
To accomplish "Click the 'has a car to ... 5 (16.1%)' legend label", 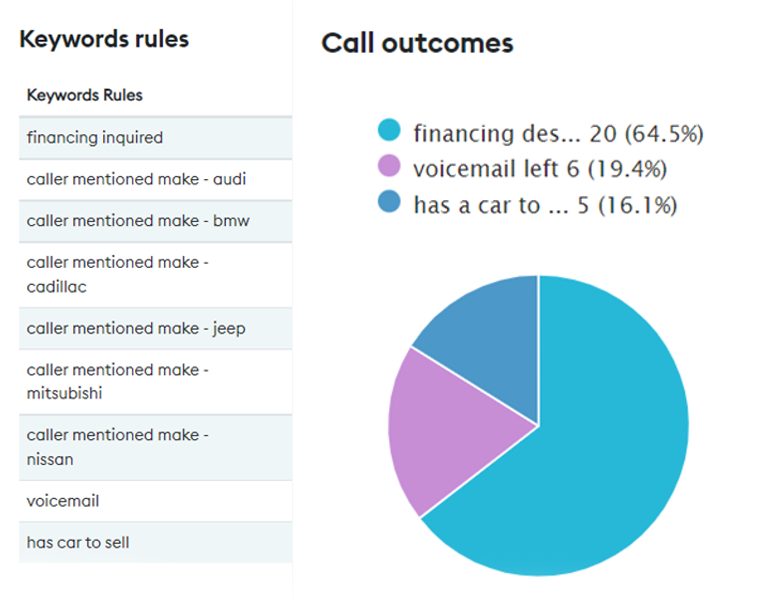I will point(545,205).
